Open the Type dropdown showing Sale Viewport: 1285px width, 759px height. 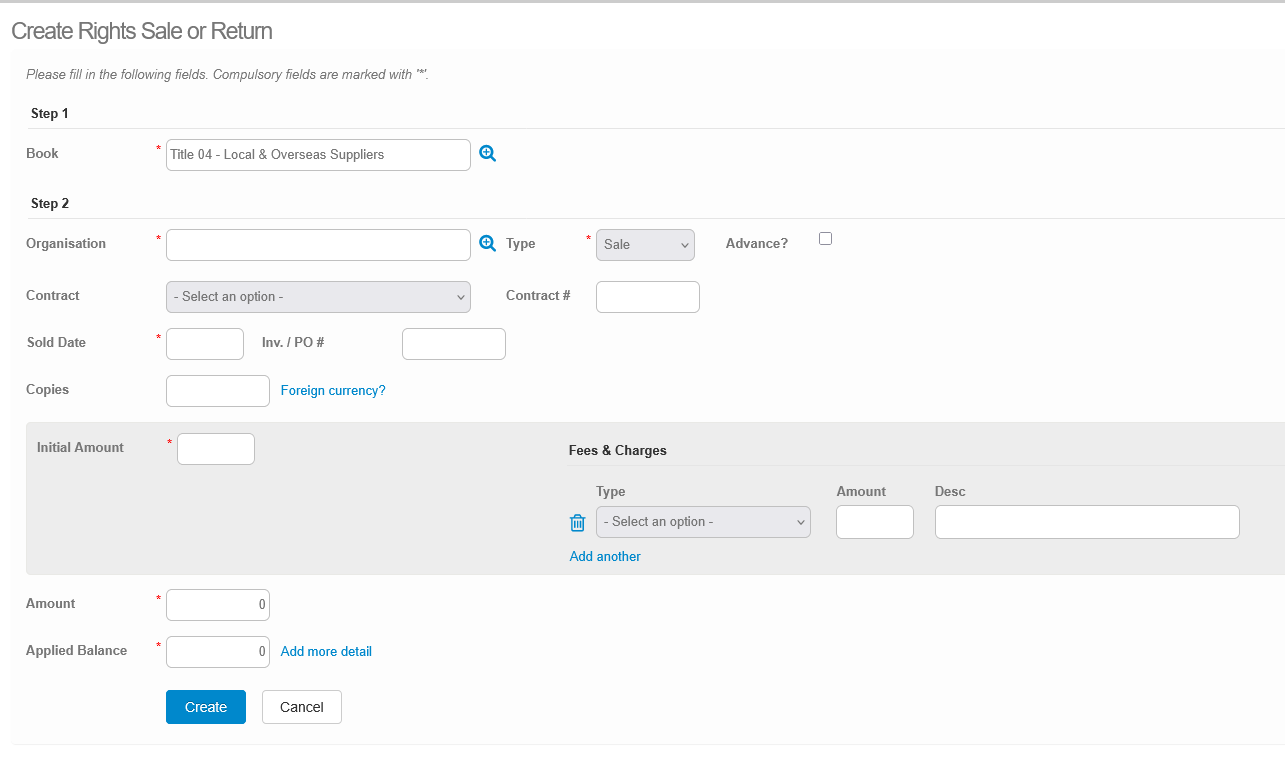click(x=645, y=245)
